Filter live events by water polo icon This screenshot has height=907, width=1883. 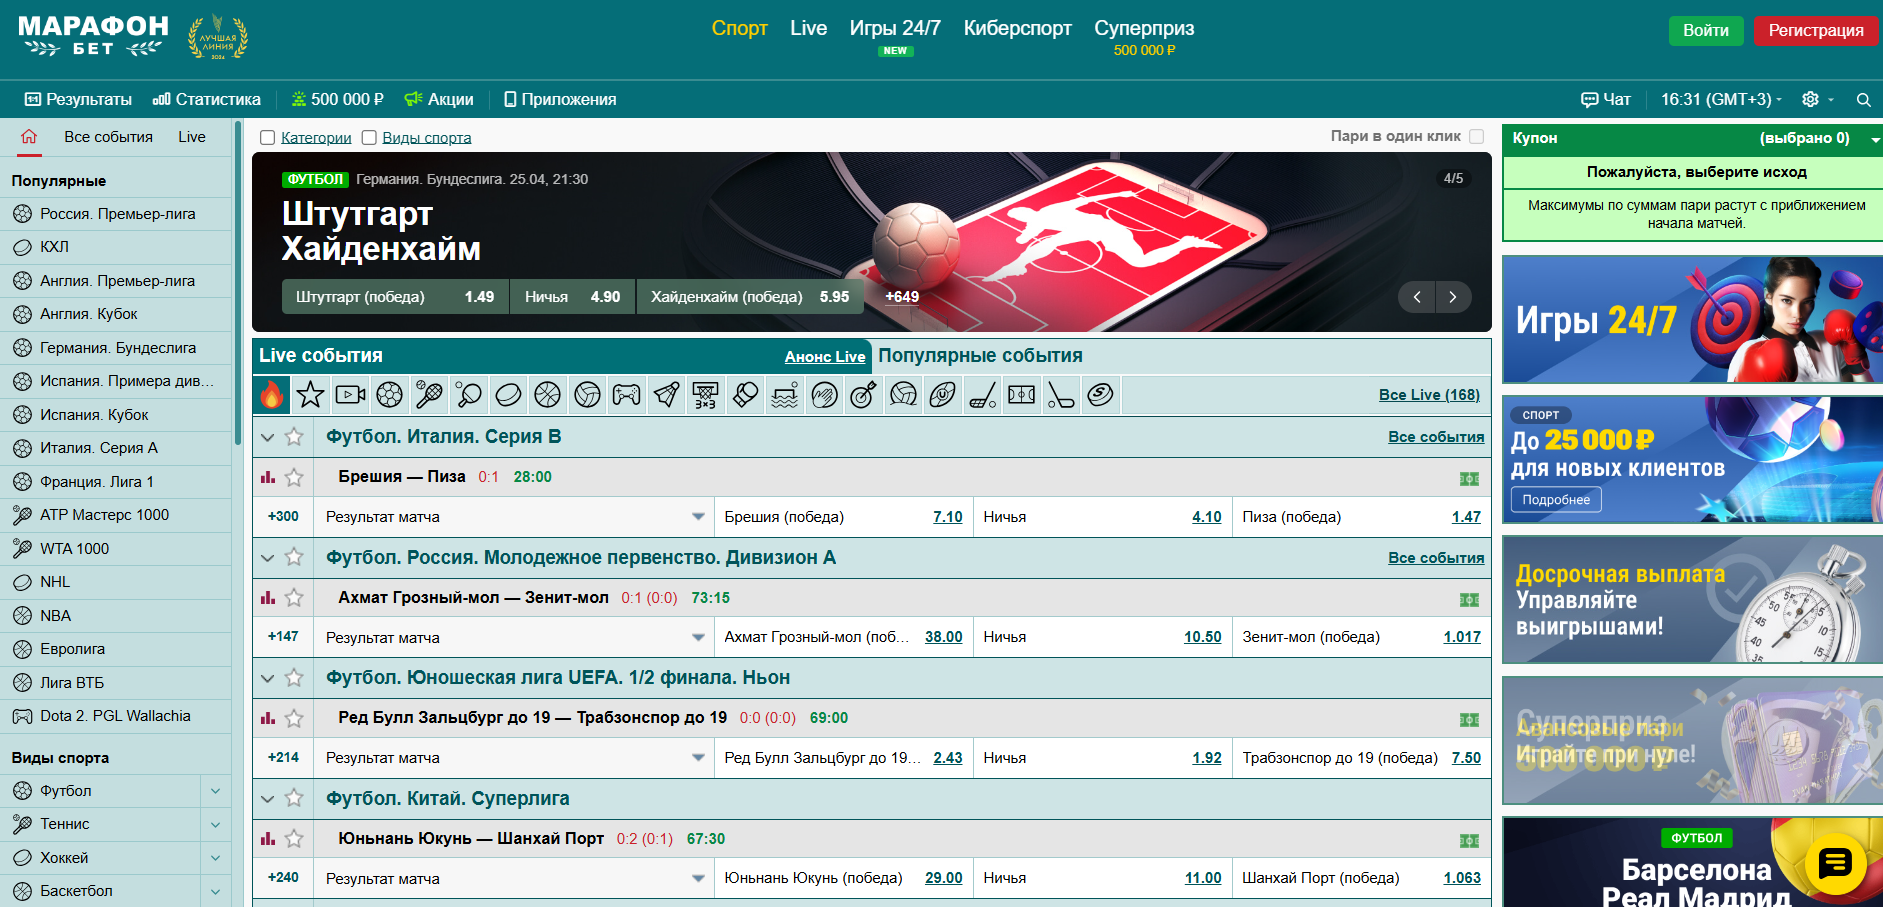[785, 395]
